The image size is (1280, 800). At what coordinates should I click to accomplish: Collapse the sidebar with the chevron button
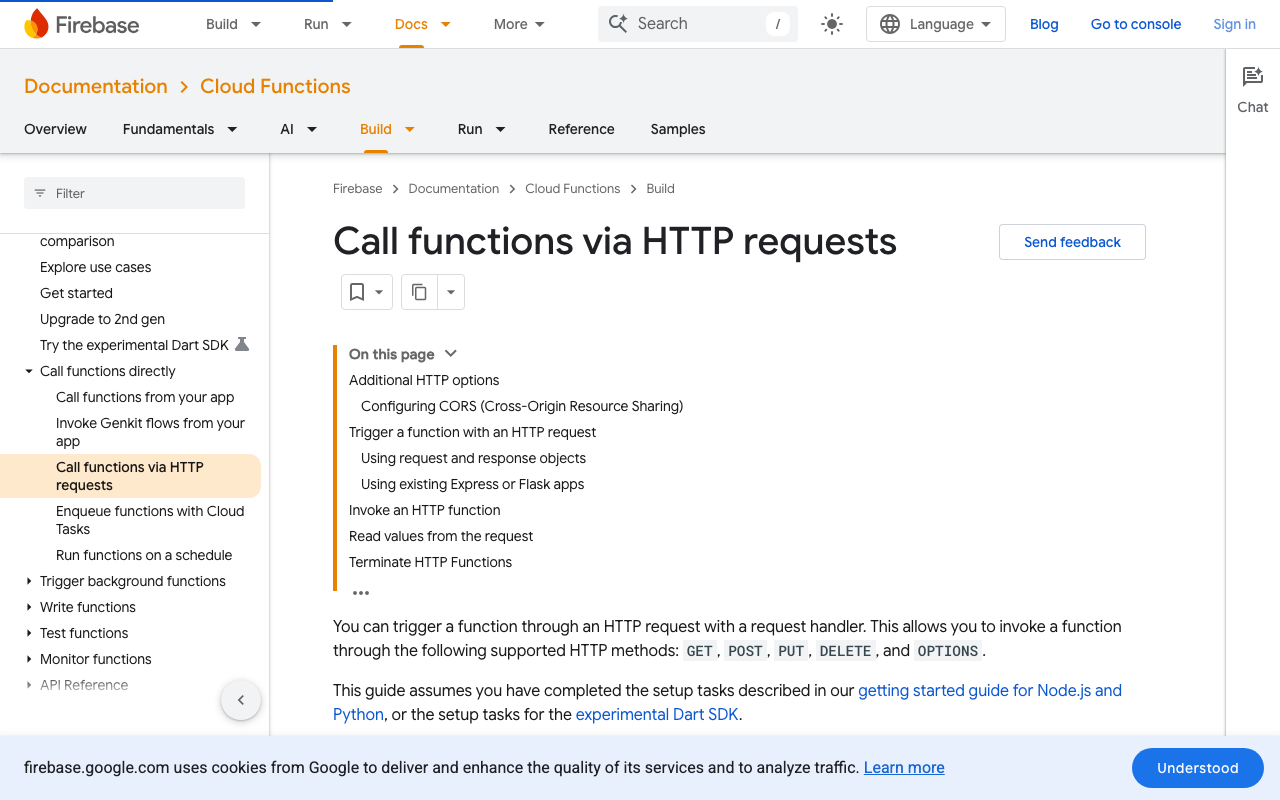click(x=241, y=700)
